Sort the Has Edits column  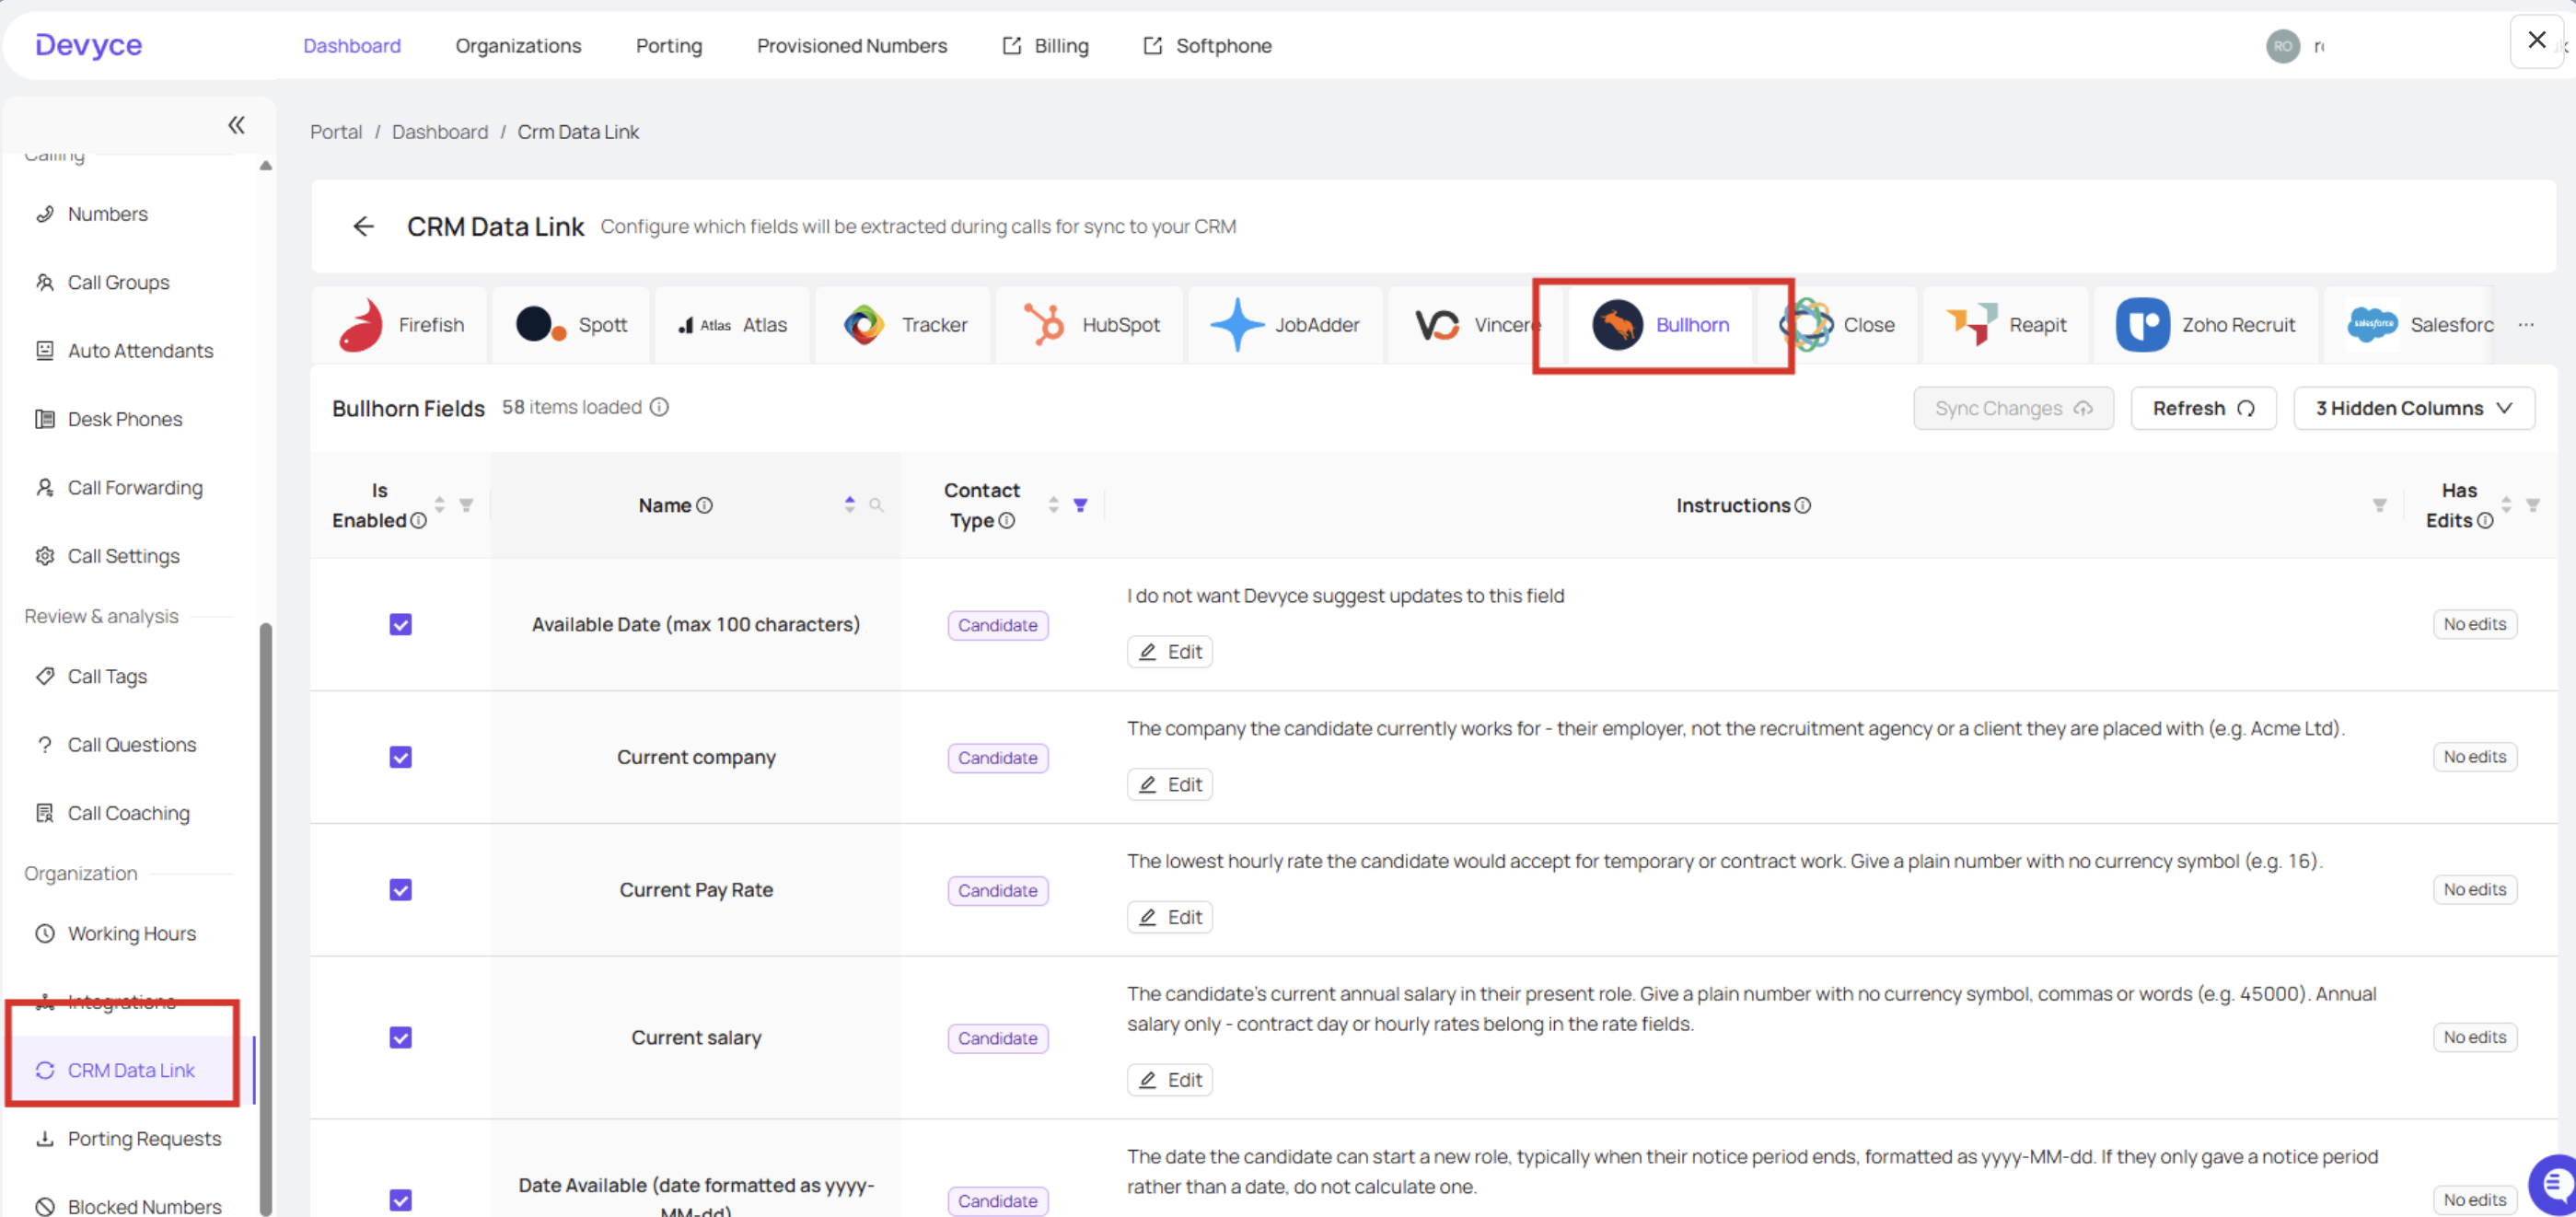(x=2505, y=505)
